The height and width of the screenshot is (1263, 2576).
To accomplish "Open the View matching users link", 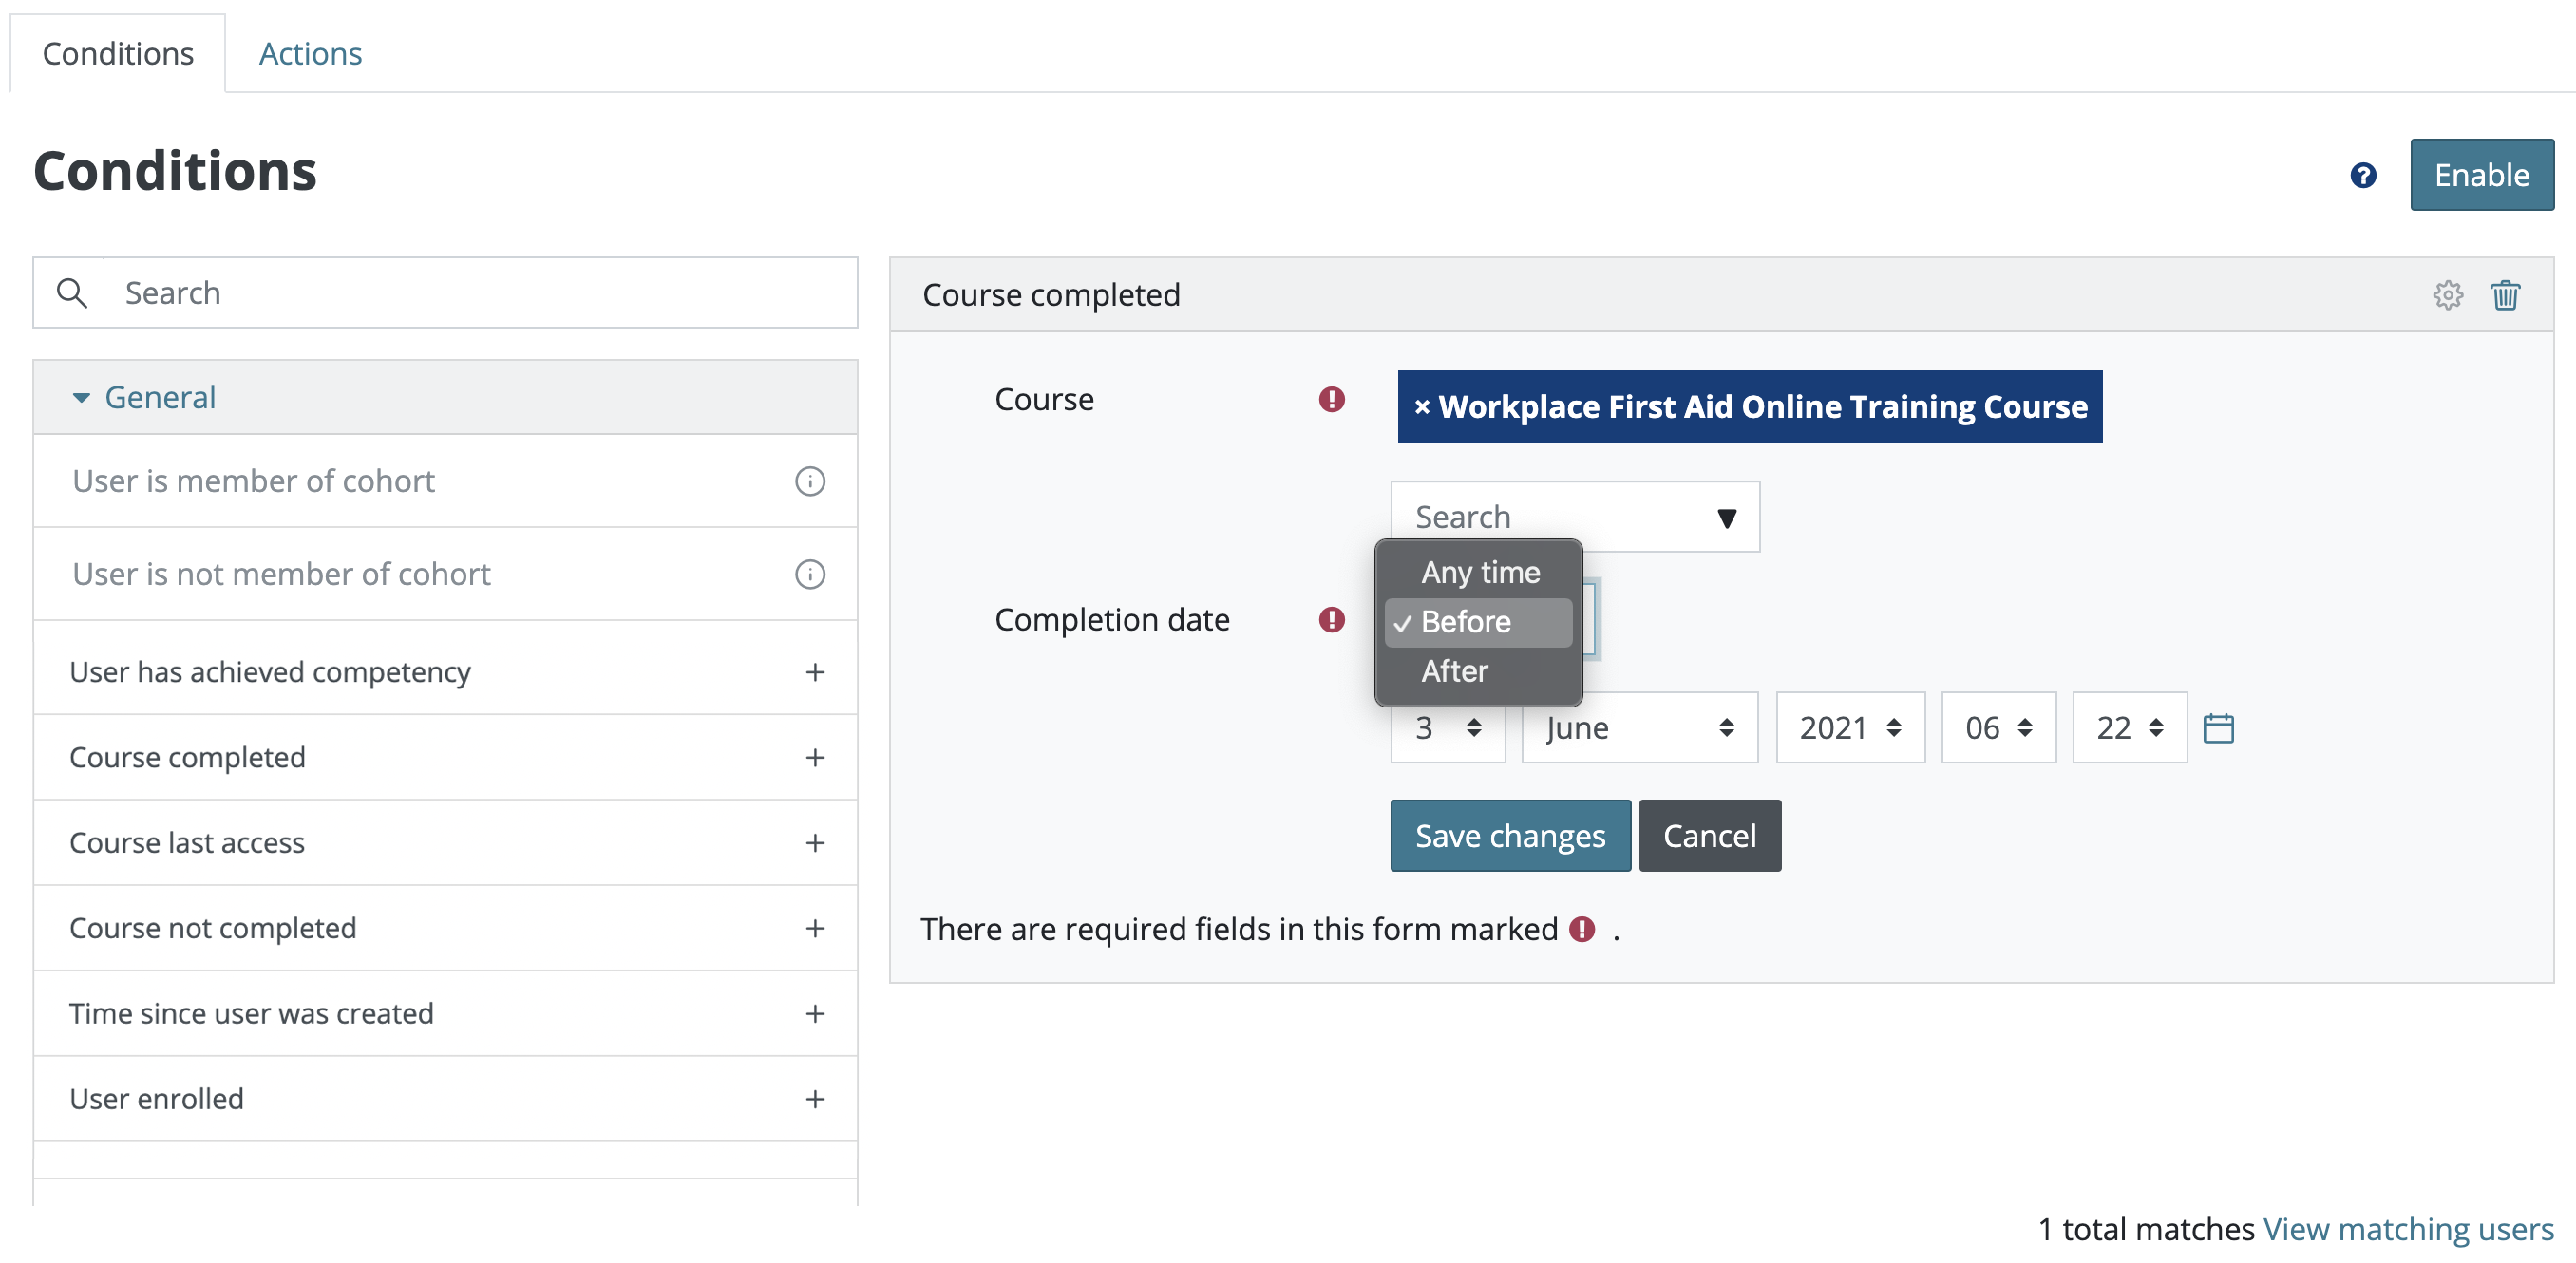I will [2407, 1228].
